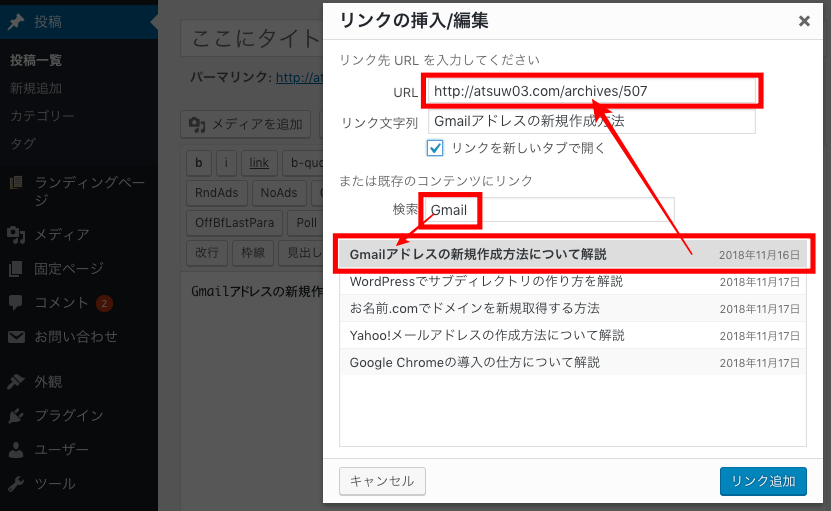
Task: Select WordPressでサブディレクトリの作り方を解説 result
Action: click(572, 281)
